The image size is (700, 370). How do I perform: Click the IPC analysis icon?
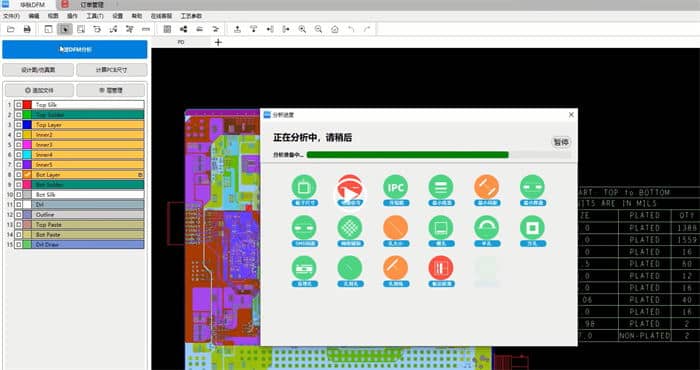[x=396, y=187]
